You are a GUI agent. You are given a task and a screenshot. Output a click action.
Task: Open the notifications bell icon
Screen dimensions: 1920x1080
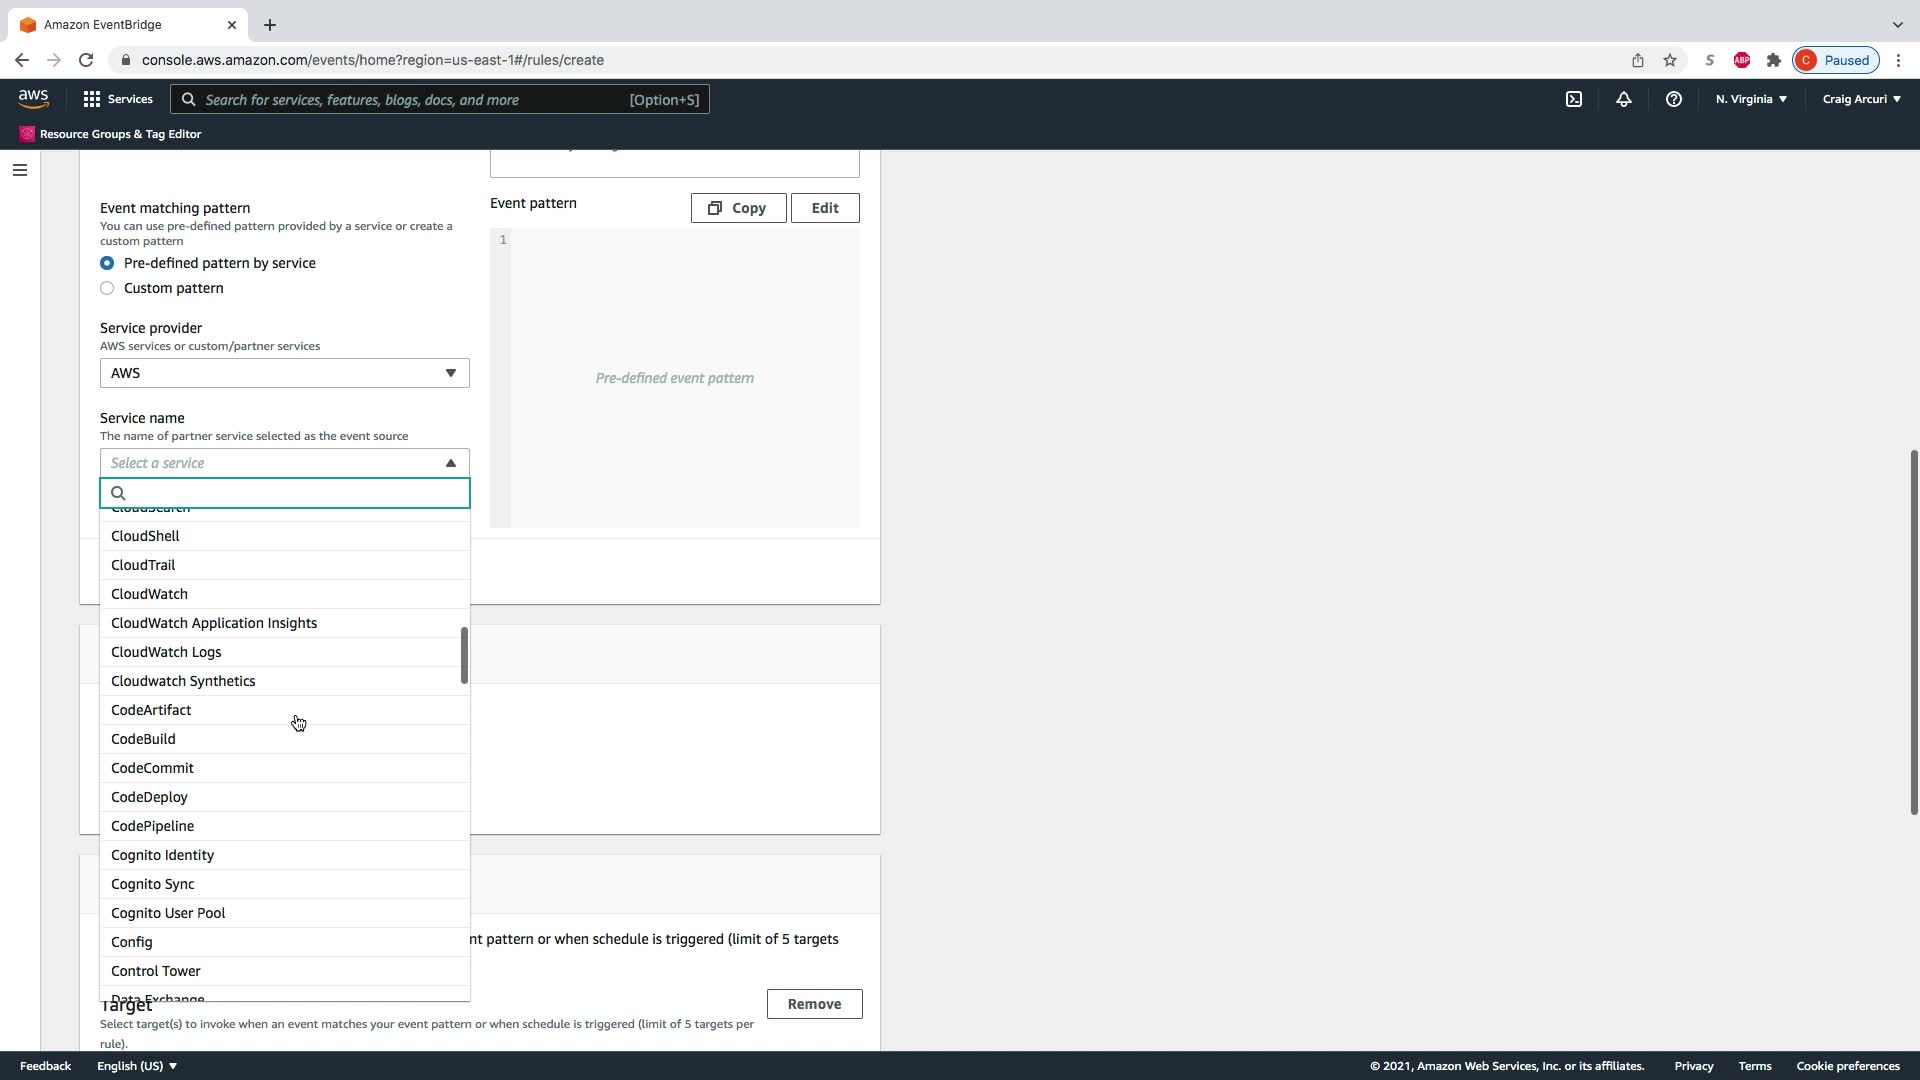(1624, 99)
